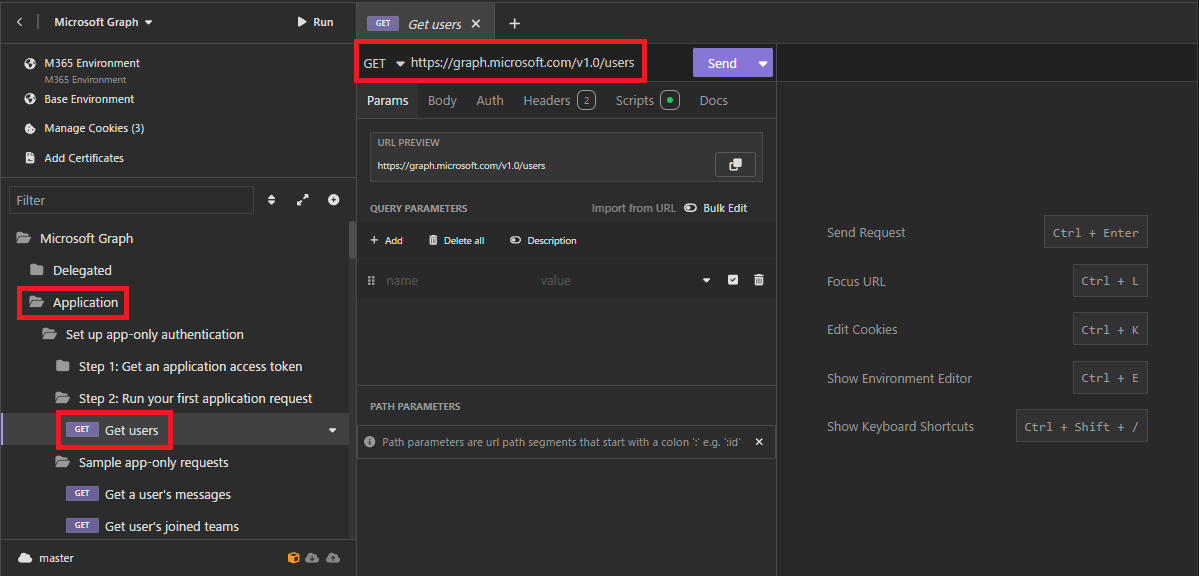Toggle the checkbox on the query parameter row
The height and width of the screenshot is (576, 1199).
point(733,280)
